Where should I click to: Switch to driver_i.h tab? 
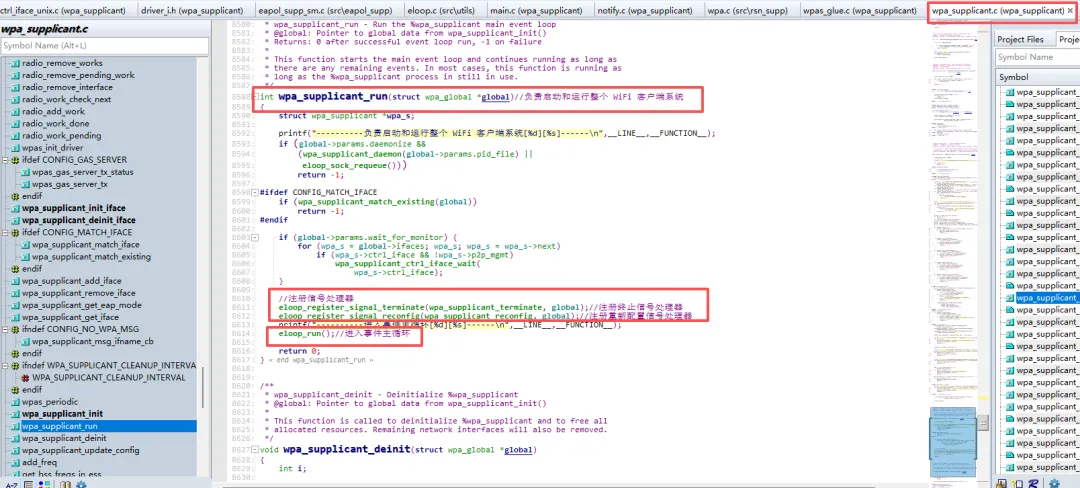191,10
